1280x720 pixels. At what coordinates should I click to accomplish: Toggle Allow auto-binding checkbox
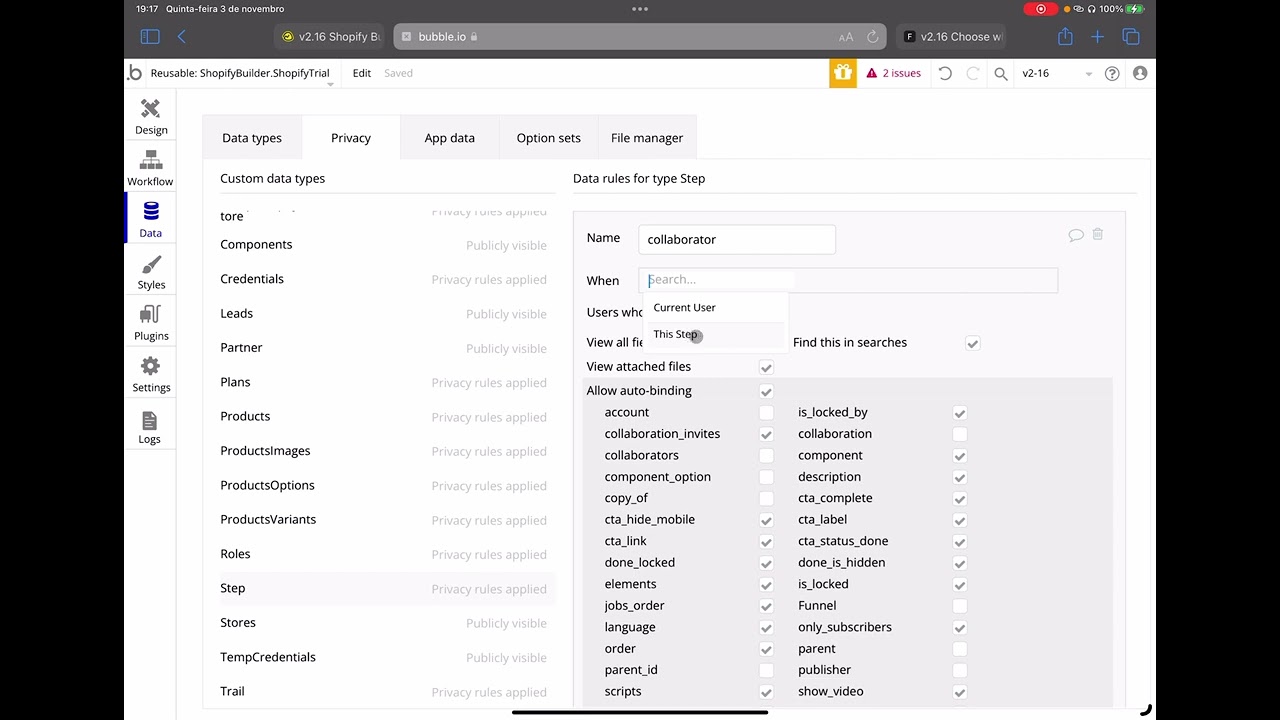pos(766,391)
